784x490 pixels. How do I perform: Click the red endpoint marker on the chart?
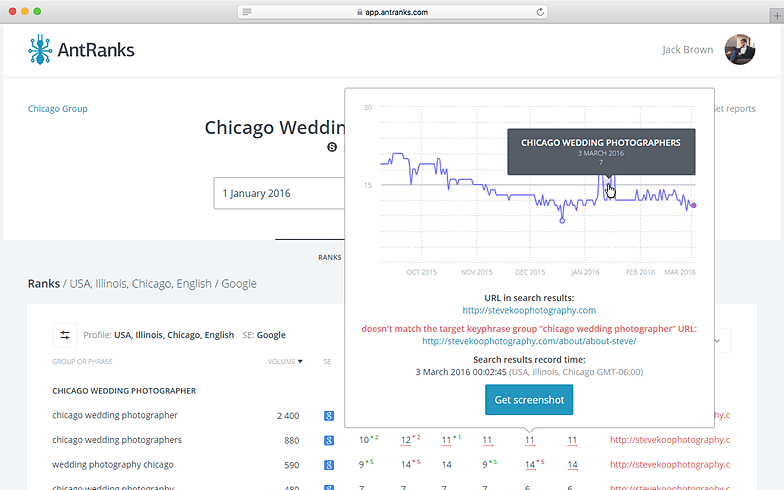(x=694, y=206)
